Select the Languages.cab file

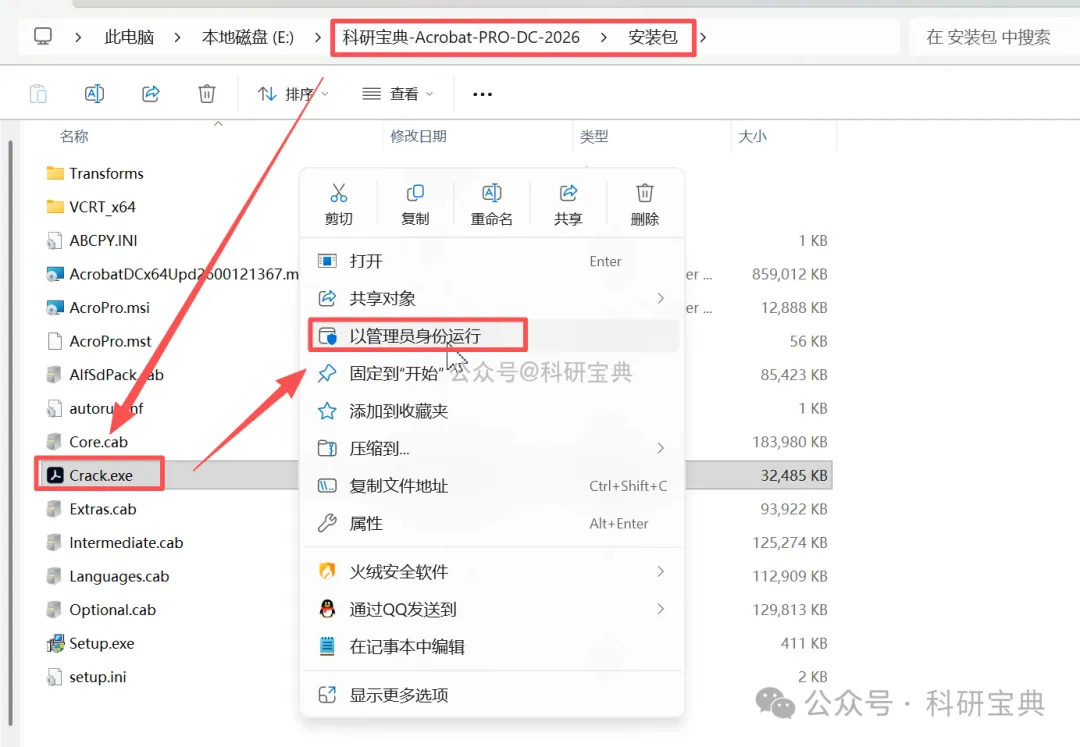click(x=119, y=576)
